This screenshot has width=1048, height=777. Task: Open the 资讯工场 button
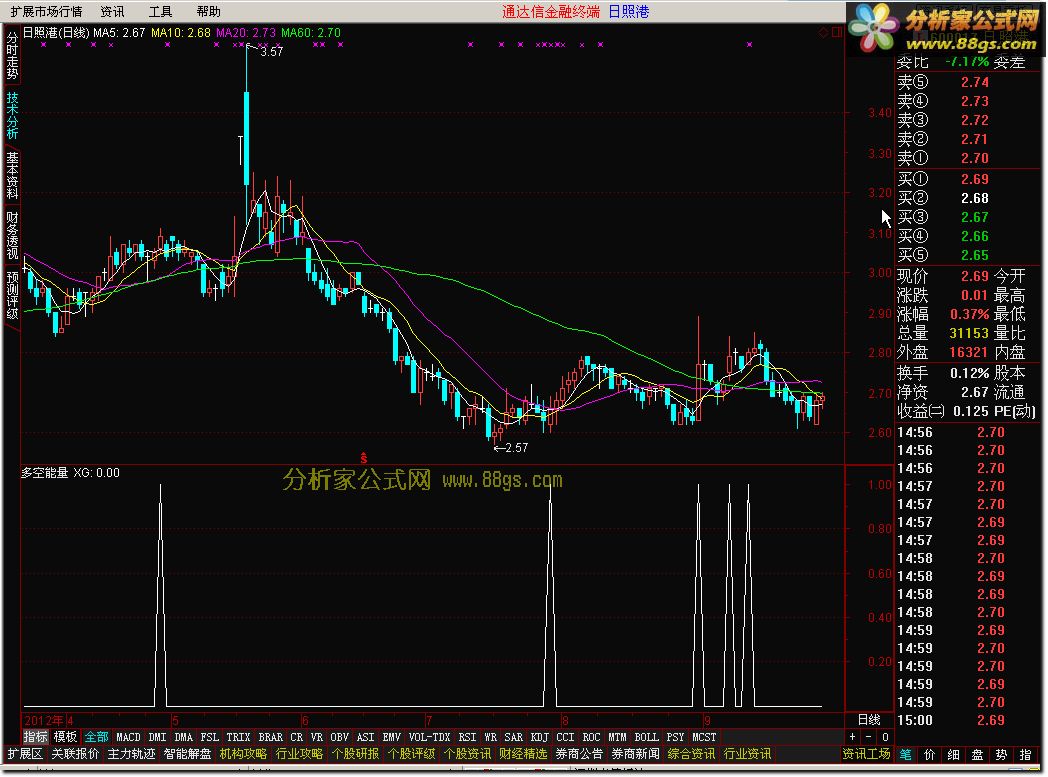[866, 754]
